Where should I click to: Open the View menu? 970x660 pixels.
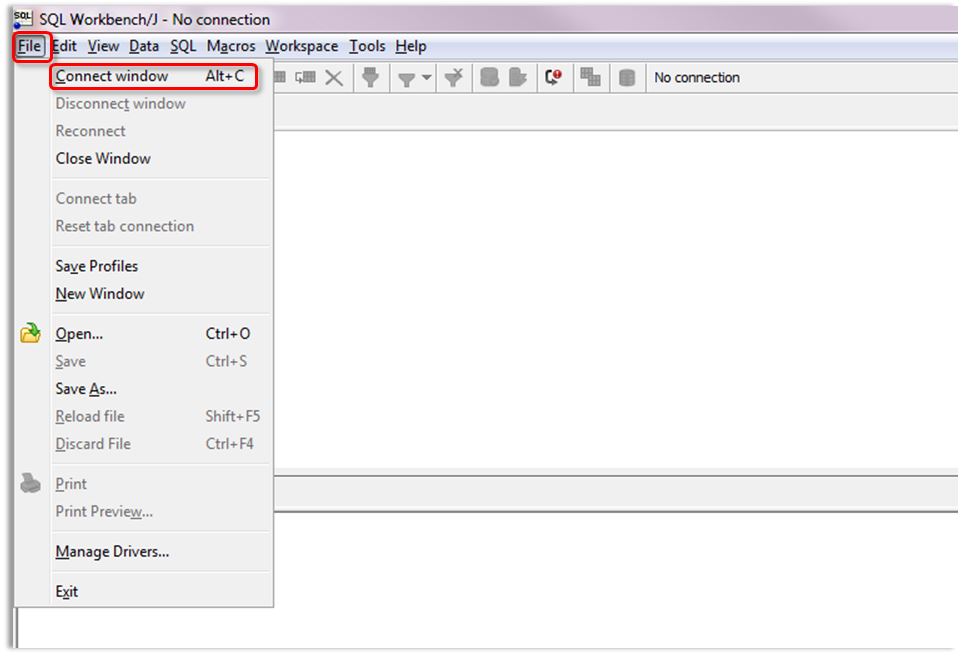(x=103, y=46)
